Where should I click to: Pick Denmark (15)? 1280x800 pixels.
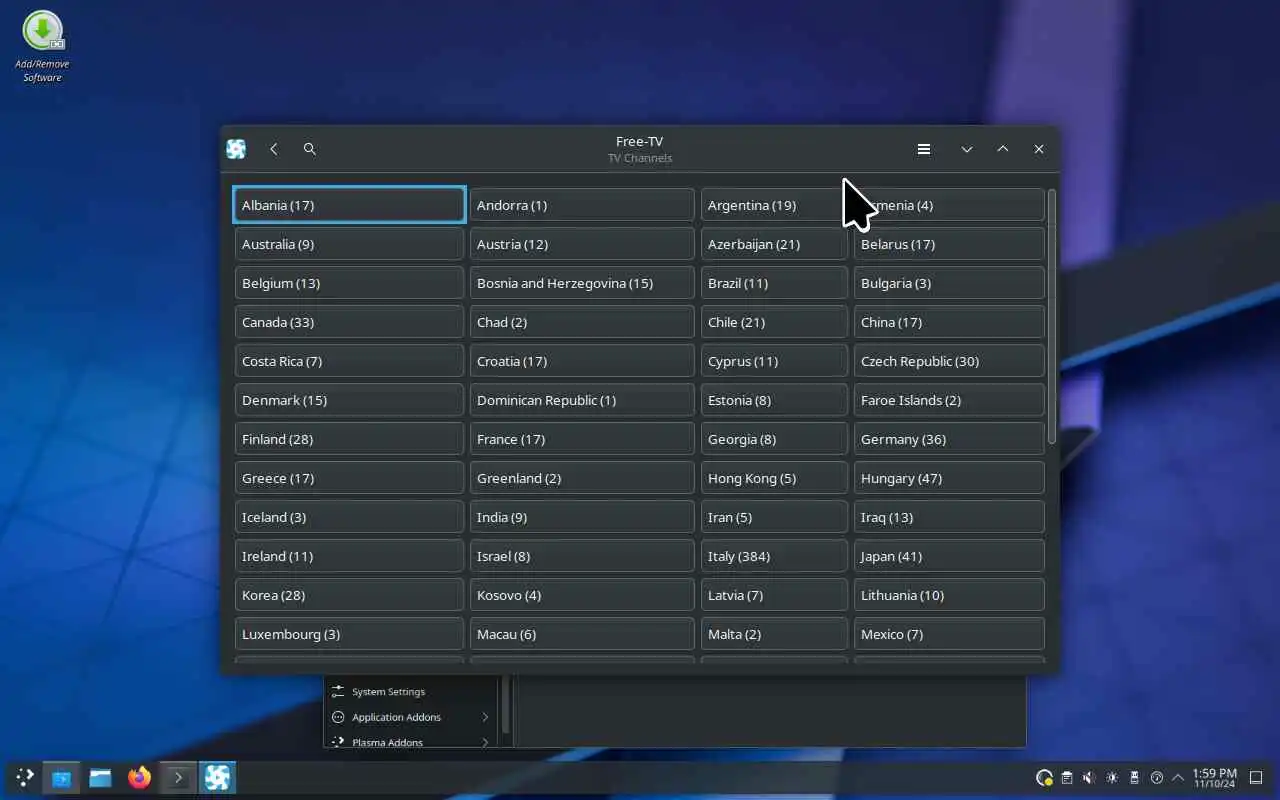[349, 400]
